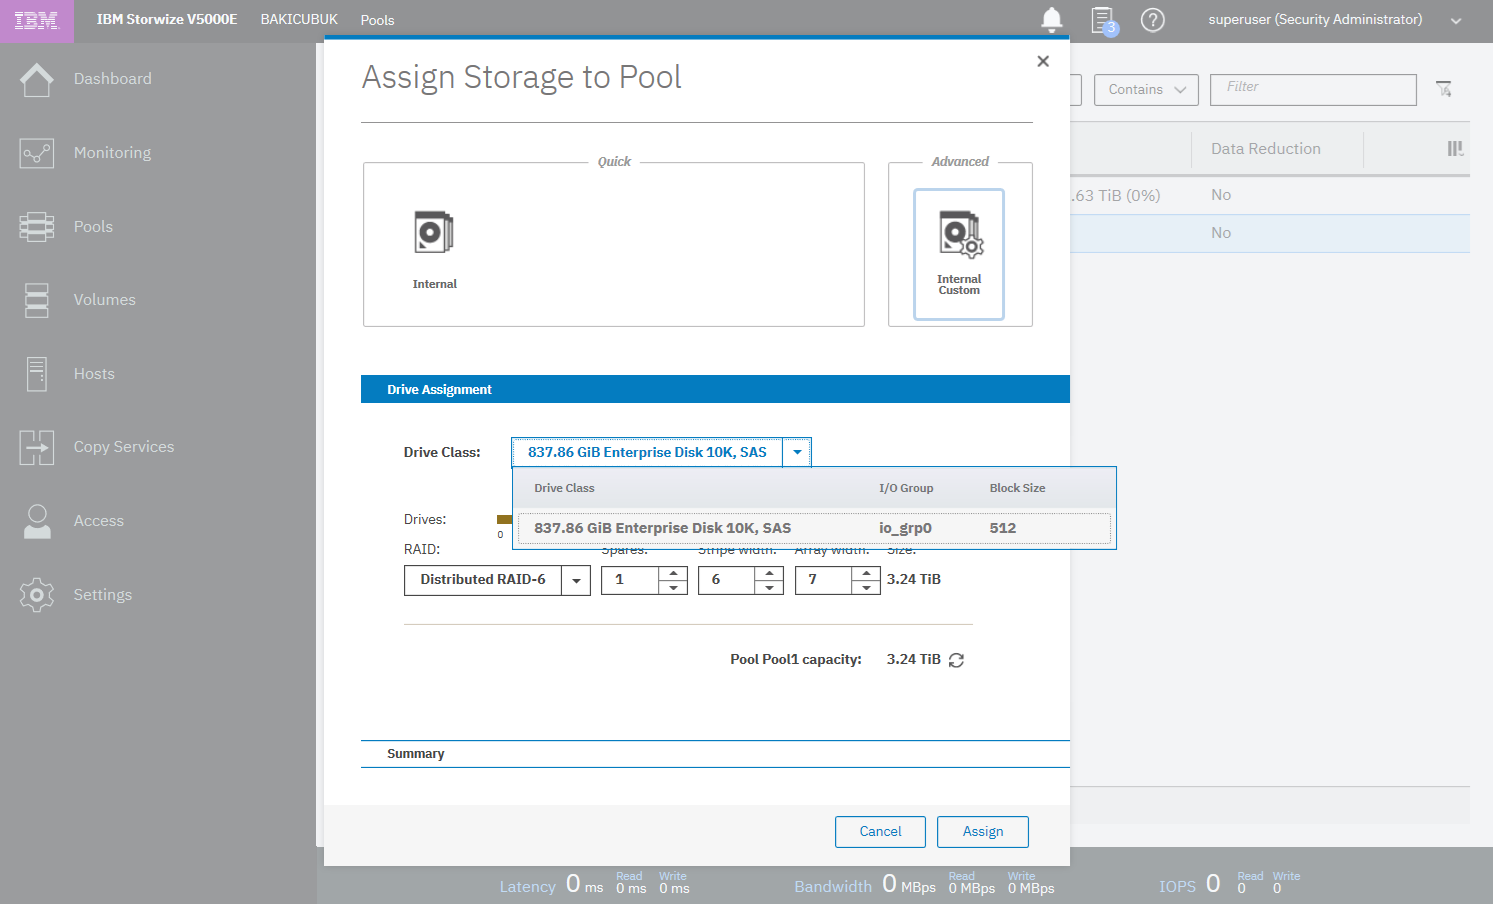
Task: Open the running tasks clipboard icon
Action: [x=1103, y=20]
